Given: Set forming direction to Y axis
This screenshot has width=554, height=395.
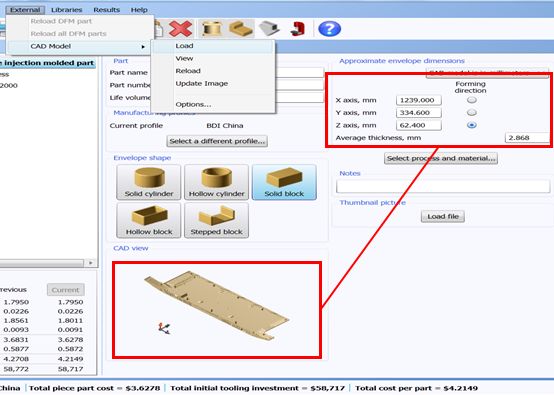Looking at the screenshot, I should point(472,112).
